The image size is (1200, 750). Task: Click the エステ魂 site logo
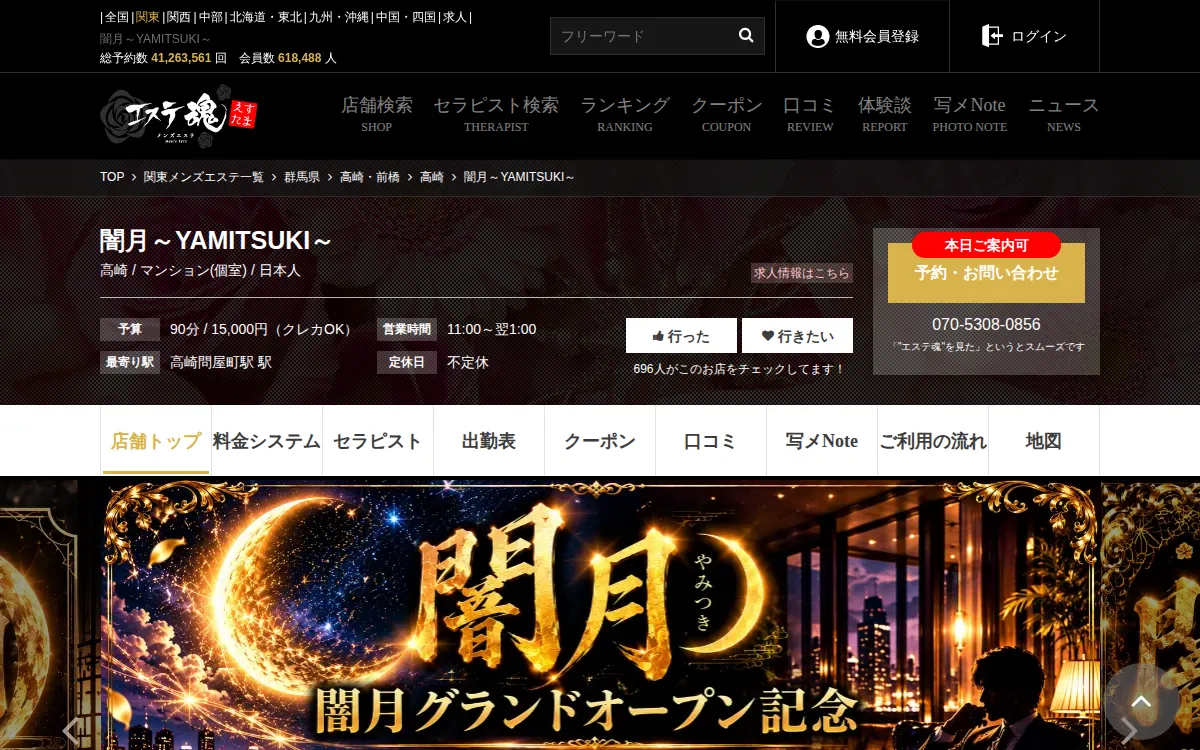[178, 115]
